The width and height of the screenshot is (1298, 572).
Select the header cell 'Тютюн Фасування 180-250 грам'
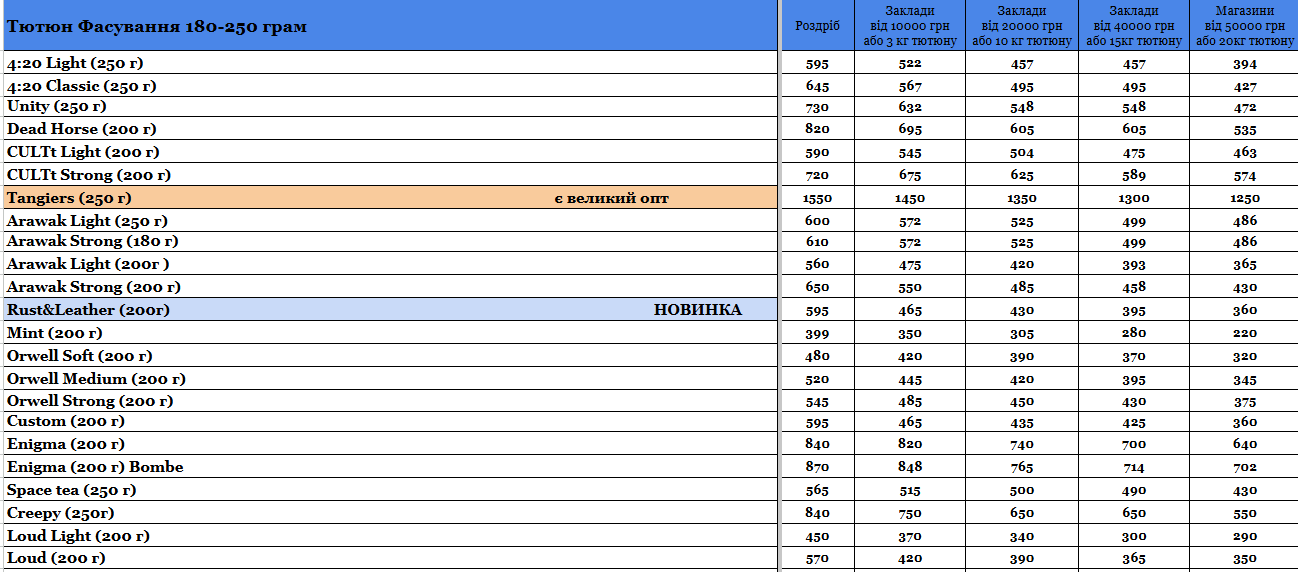pyautogui.click(x=389, y=26)
